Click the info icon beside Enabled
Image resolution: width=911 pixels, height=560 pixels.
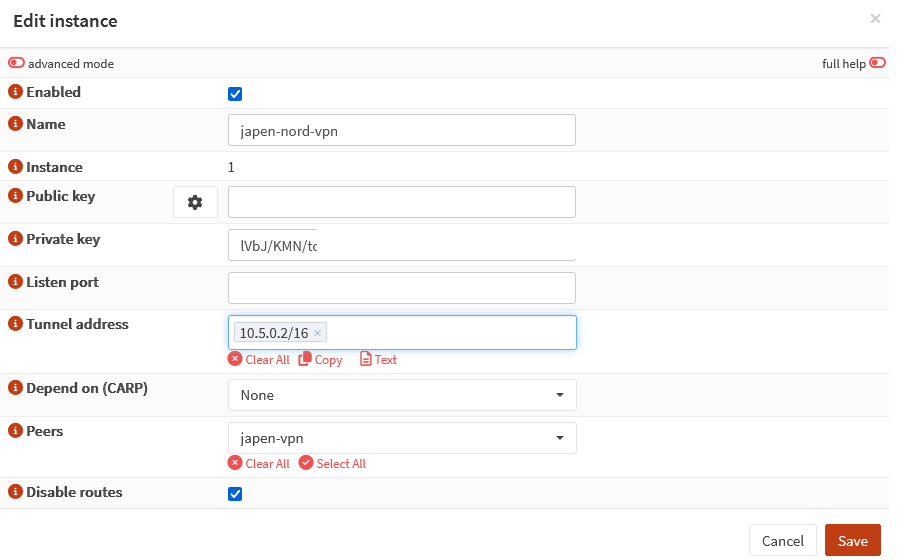[15, 92]
